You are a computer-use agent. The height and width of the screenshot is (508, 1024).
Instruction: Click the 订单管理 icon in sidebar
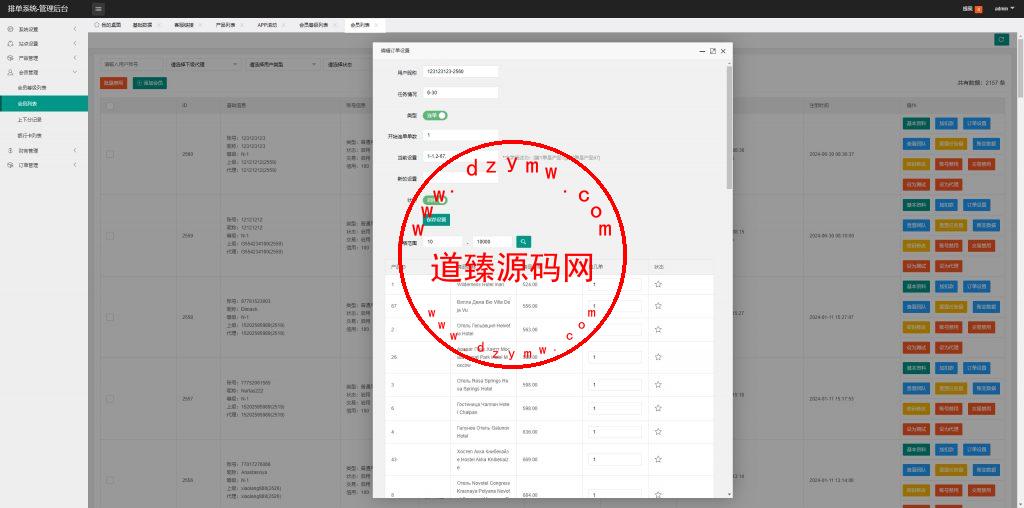tap(10, 165)
